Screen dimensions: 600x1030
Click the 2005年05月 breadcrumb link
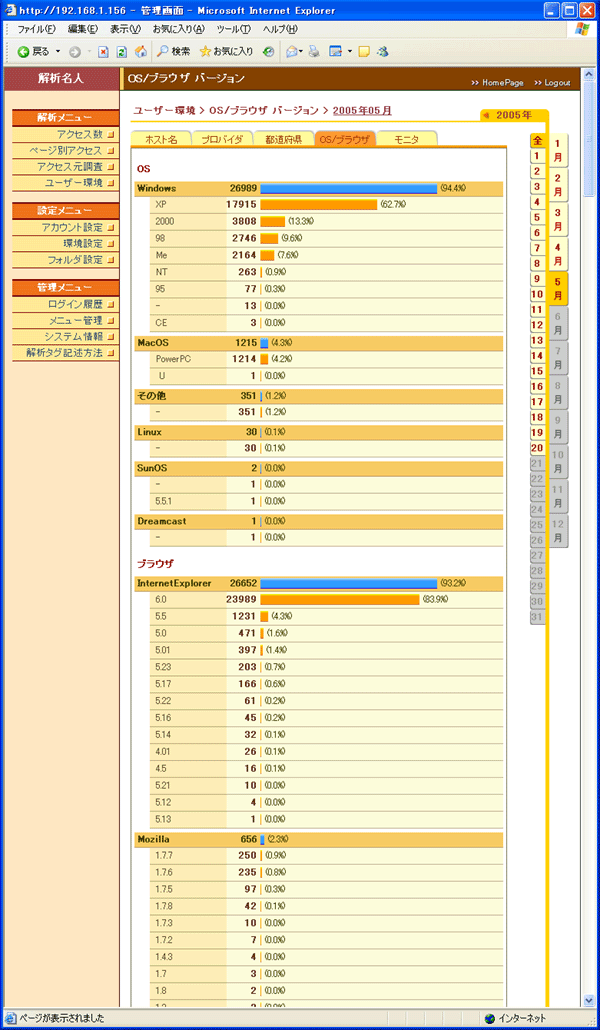pos(362,110)
